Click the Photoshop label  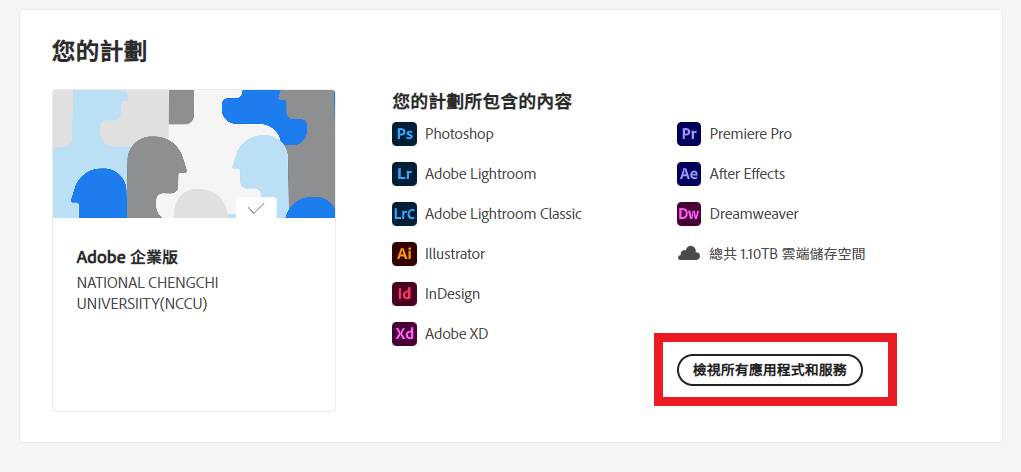coord(459,134)
